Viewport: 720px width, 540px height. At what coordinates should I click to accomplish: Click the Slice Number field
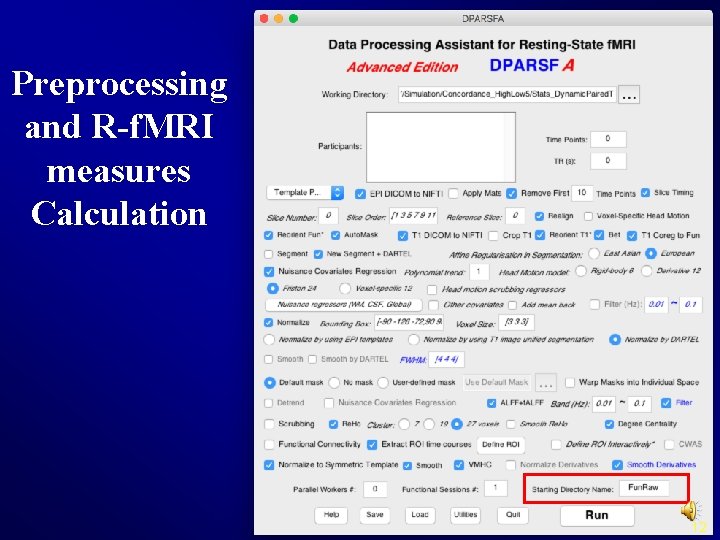[x=328, y=215]
